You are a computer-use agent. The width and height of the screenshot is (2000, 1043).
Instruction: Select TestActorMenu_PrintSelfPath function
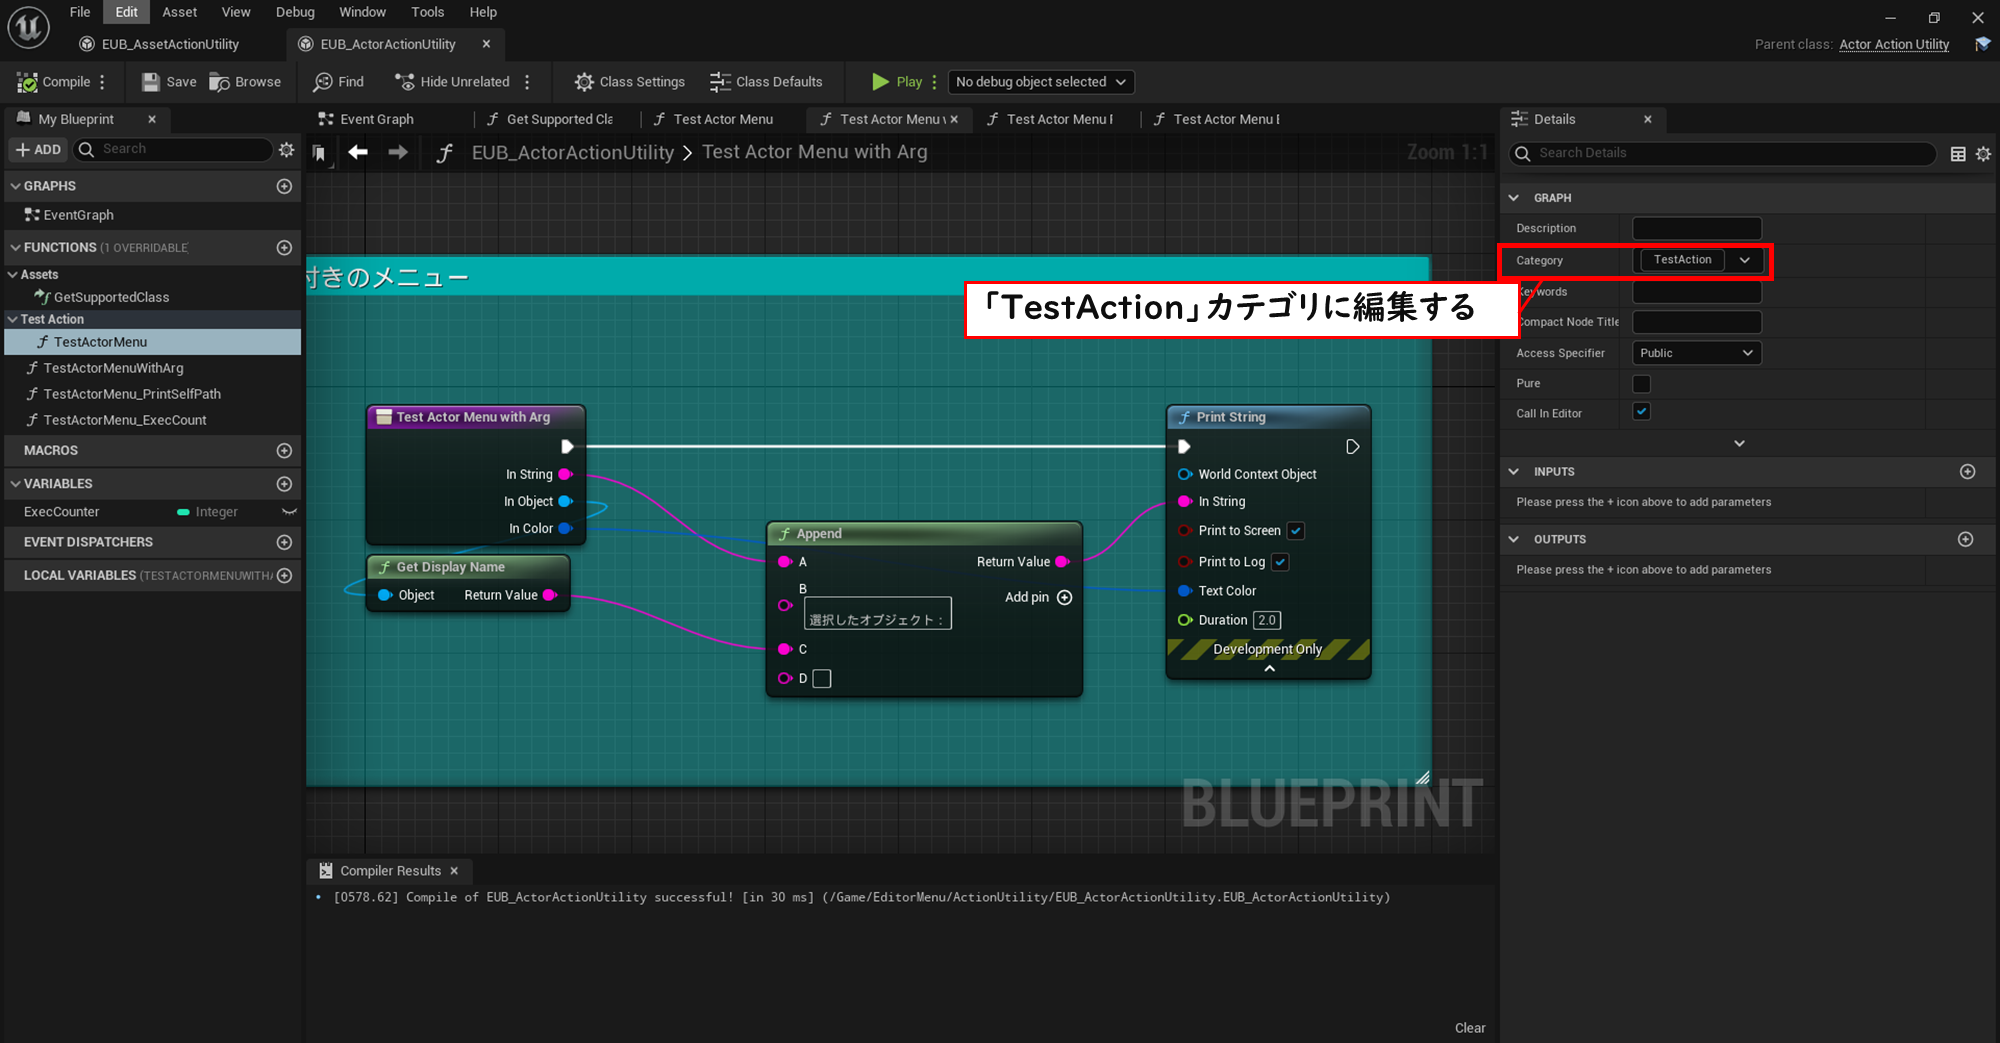[x=132, y=394]
